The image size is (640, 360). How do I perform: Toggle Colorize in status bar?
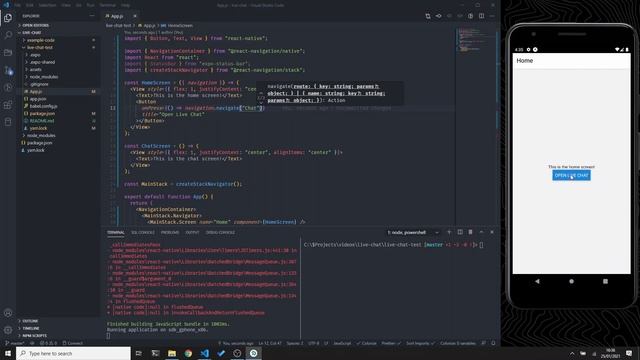(367, 343)
